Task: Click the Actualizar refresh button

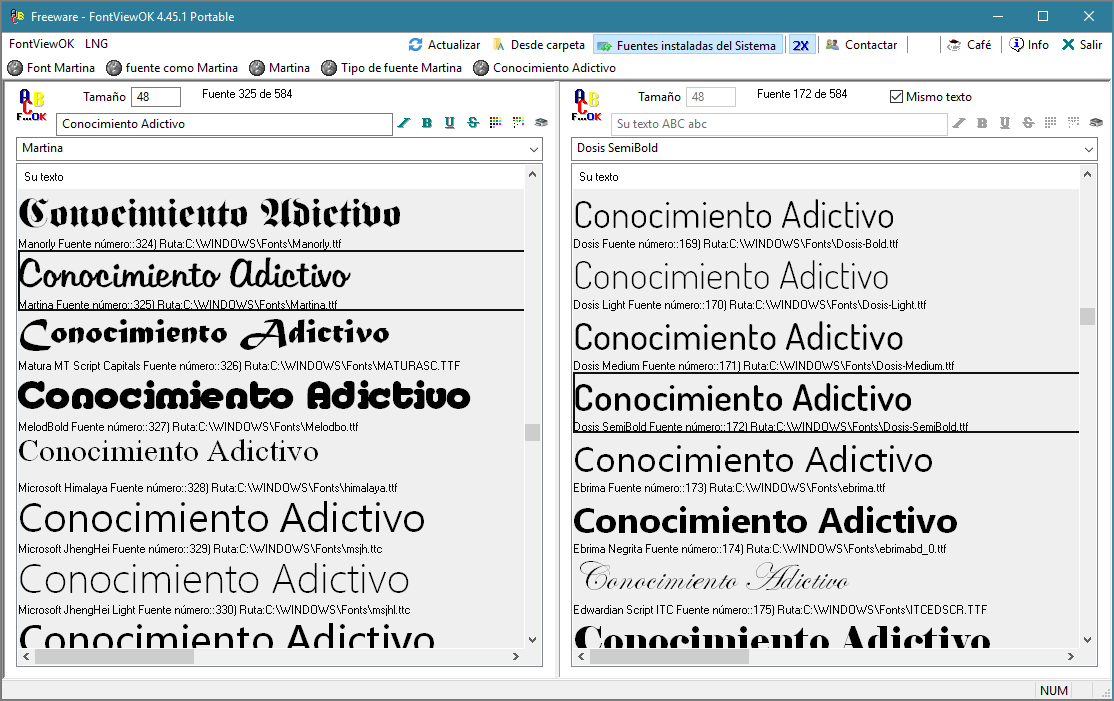Action: click(445, 45)
